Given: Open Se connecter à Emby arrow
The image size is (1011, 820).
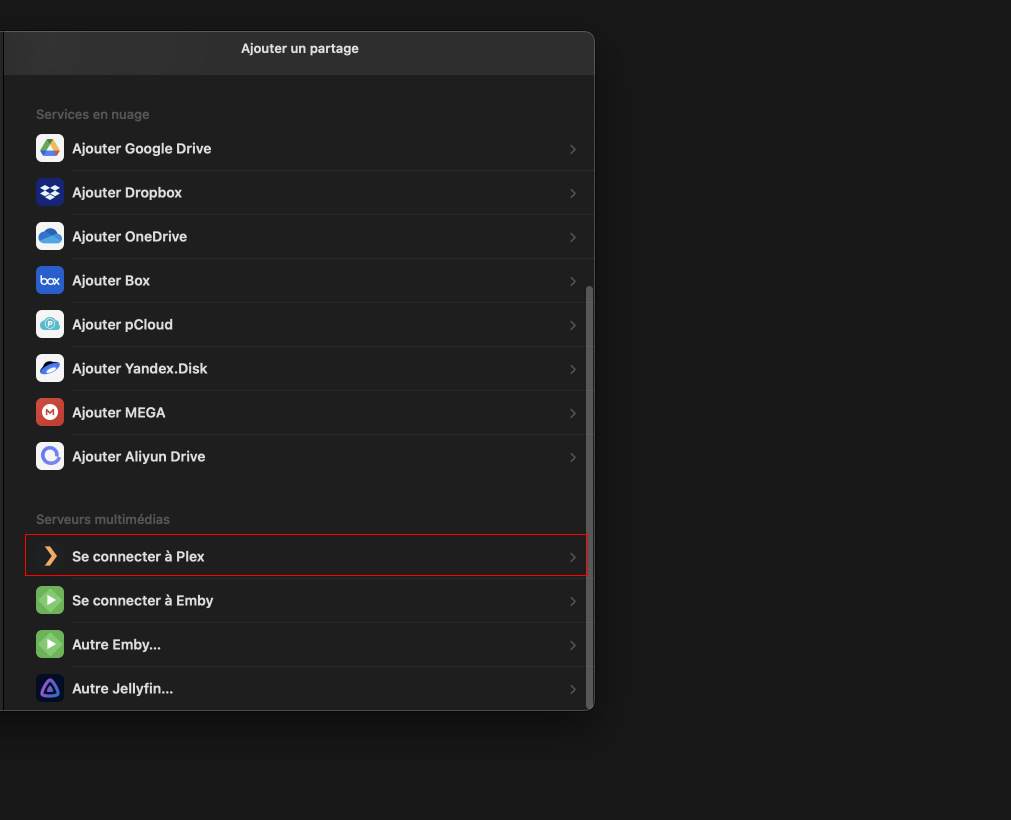Looking at the screenshot, I should click(x=573, y=601).
